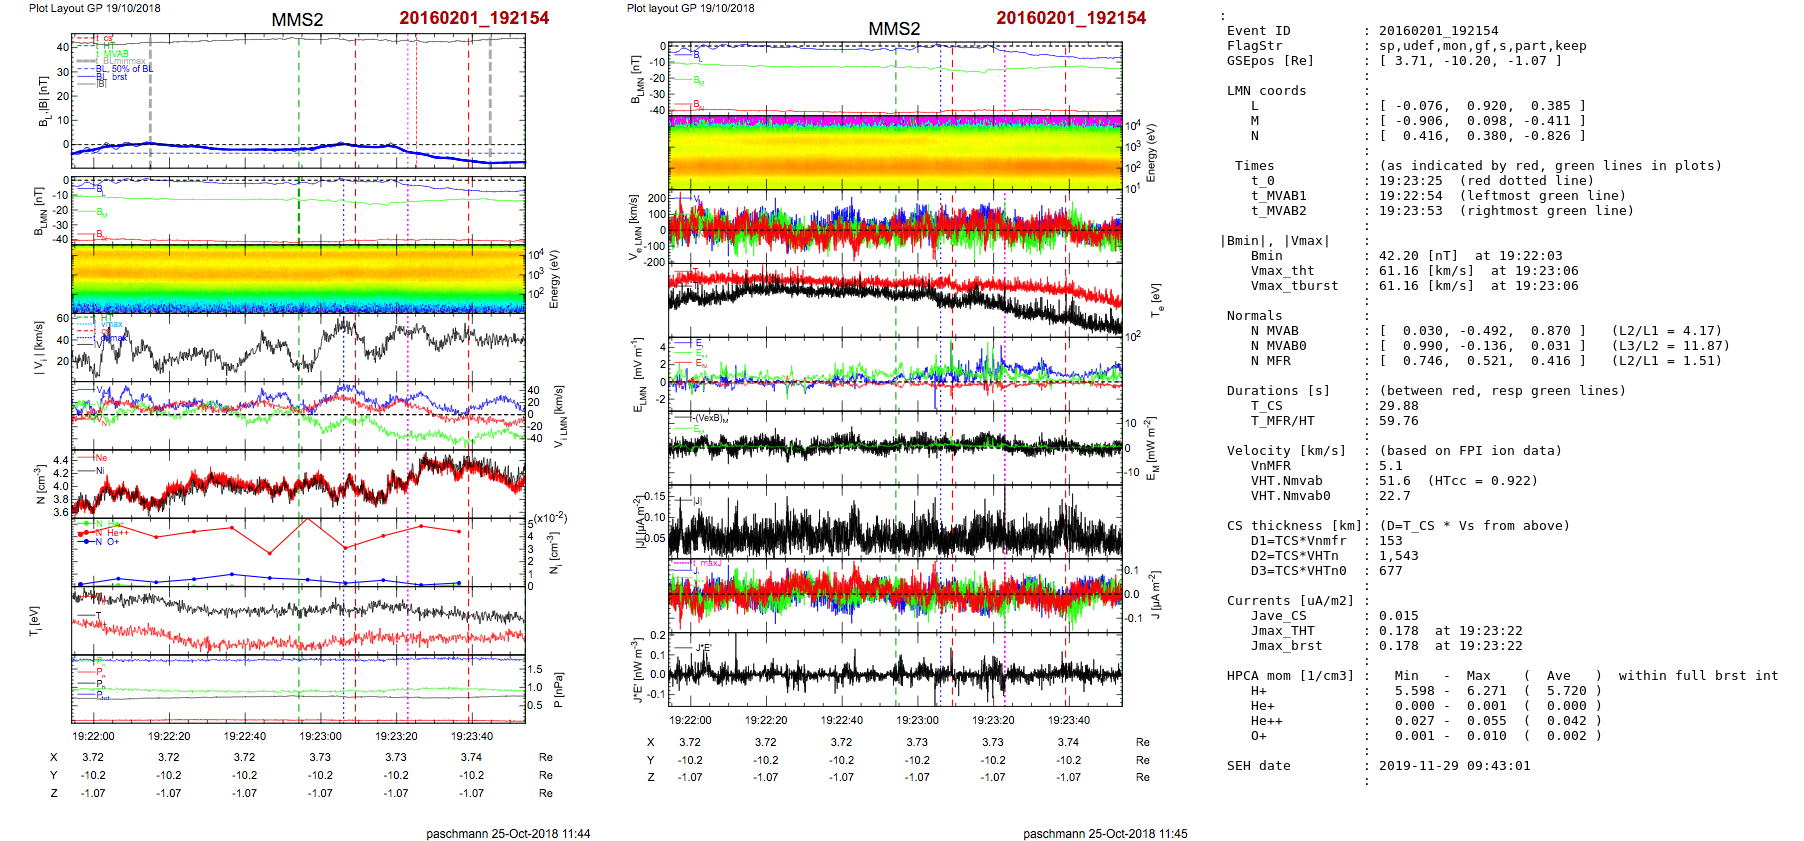1804x841 pixels.
Task: Click the Durations [s] heading
Action: (1278, 391)
